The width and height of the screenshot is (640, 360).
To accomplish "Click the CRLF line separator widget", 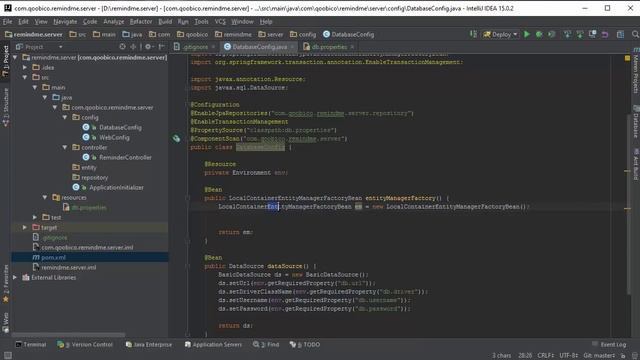I will click(546, 356).
